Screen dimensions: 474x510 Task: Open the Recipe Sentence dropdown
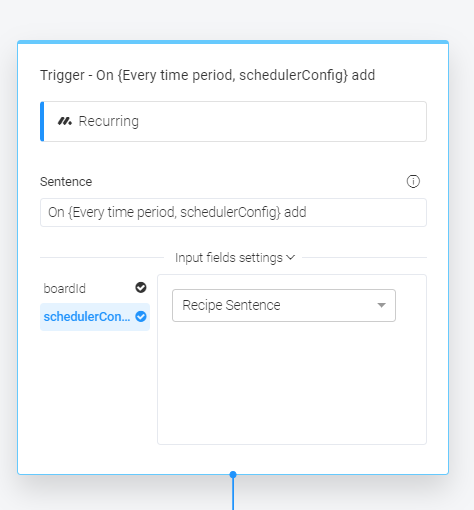tap(284, 305)
